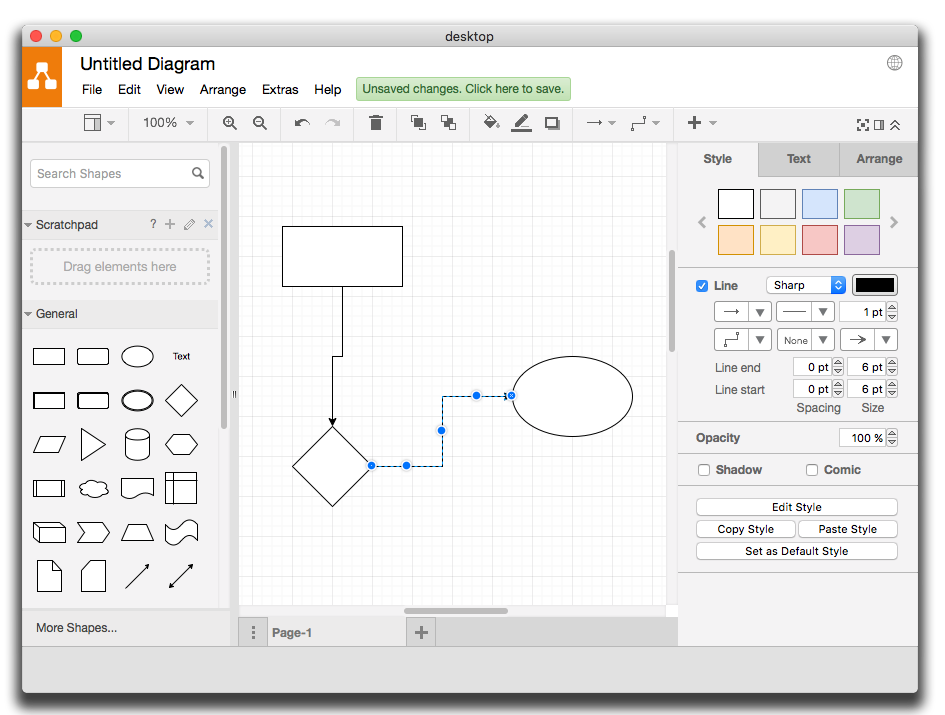
Task: Open scratchpad help question mark
Action: pyautogui.click(x=154, y=224)
